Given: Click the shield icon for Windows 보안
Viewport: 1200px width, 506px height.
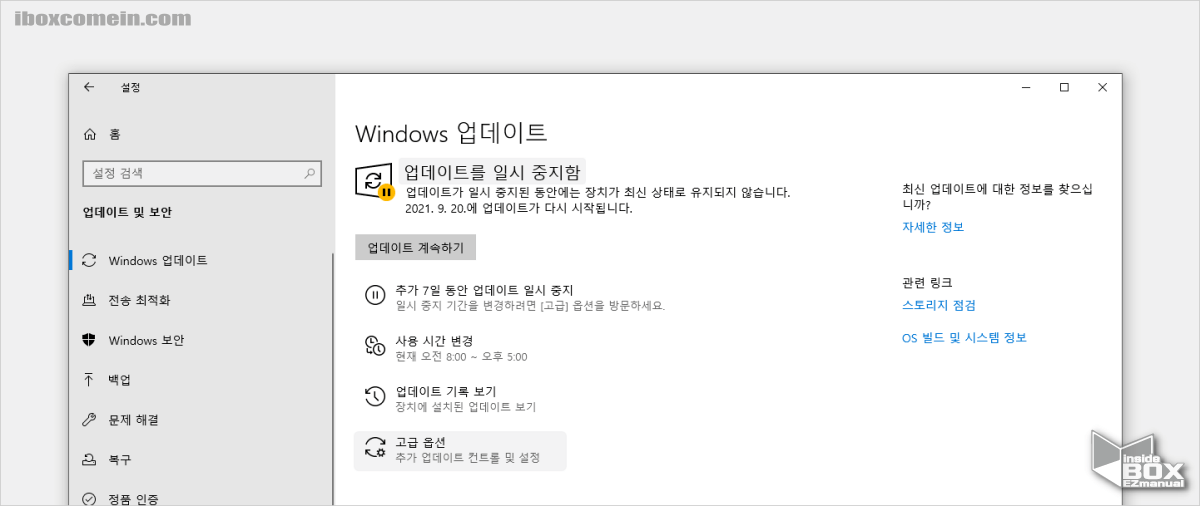Looking at the screenshot, I should pyautogui.click(x=90, y=340).
